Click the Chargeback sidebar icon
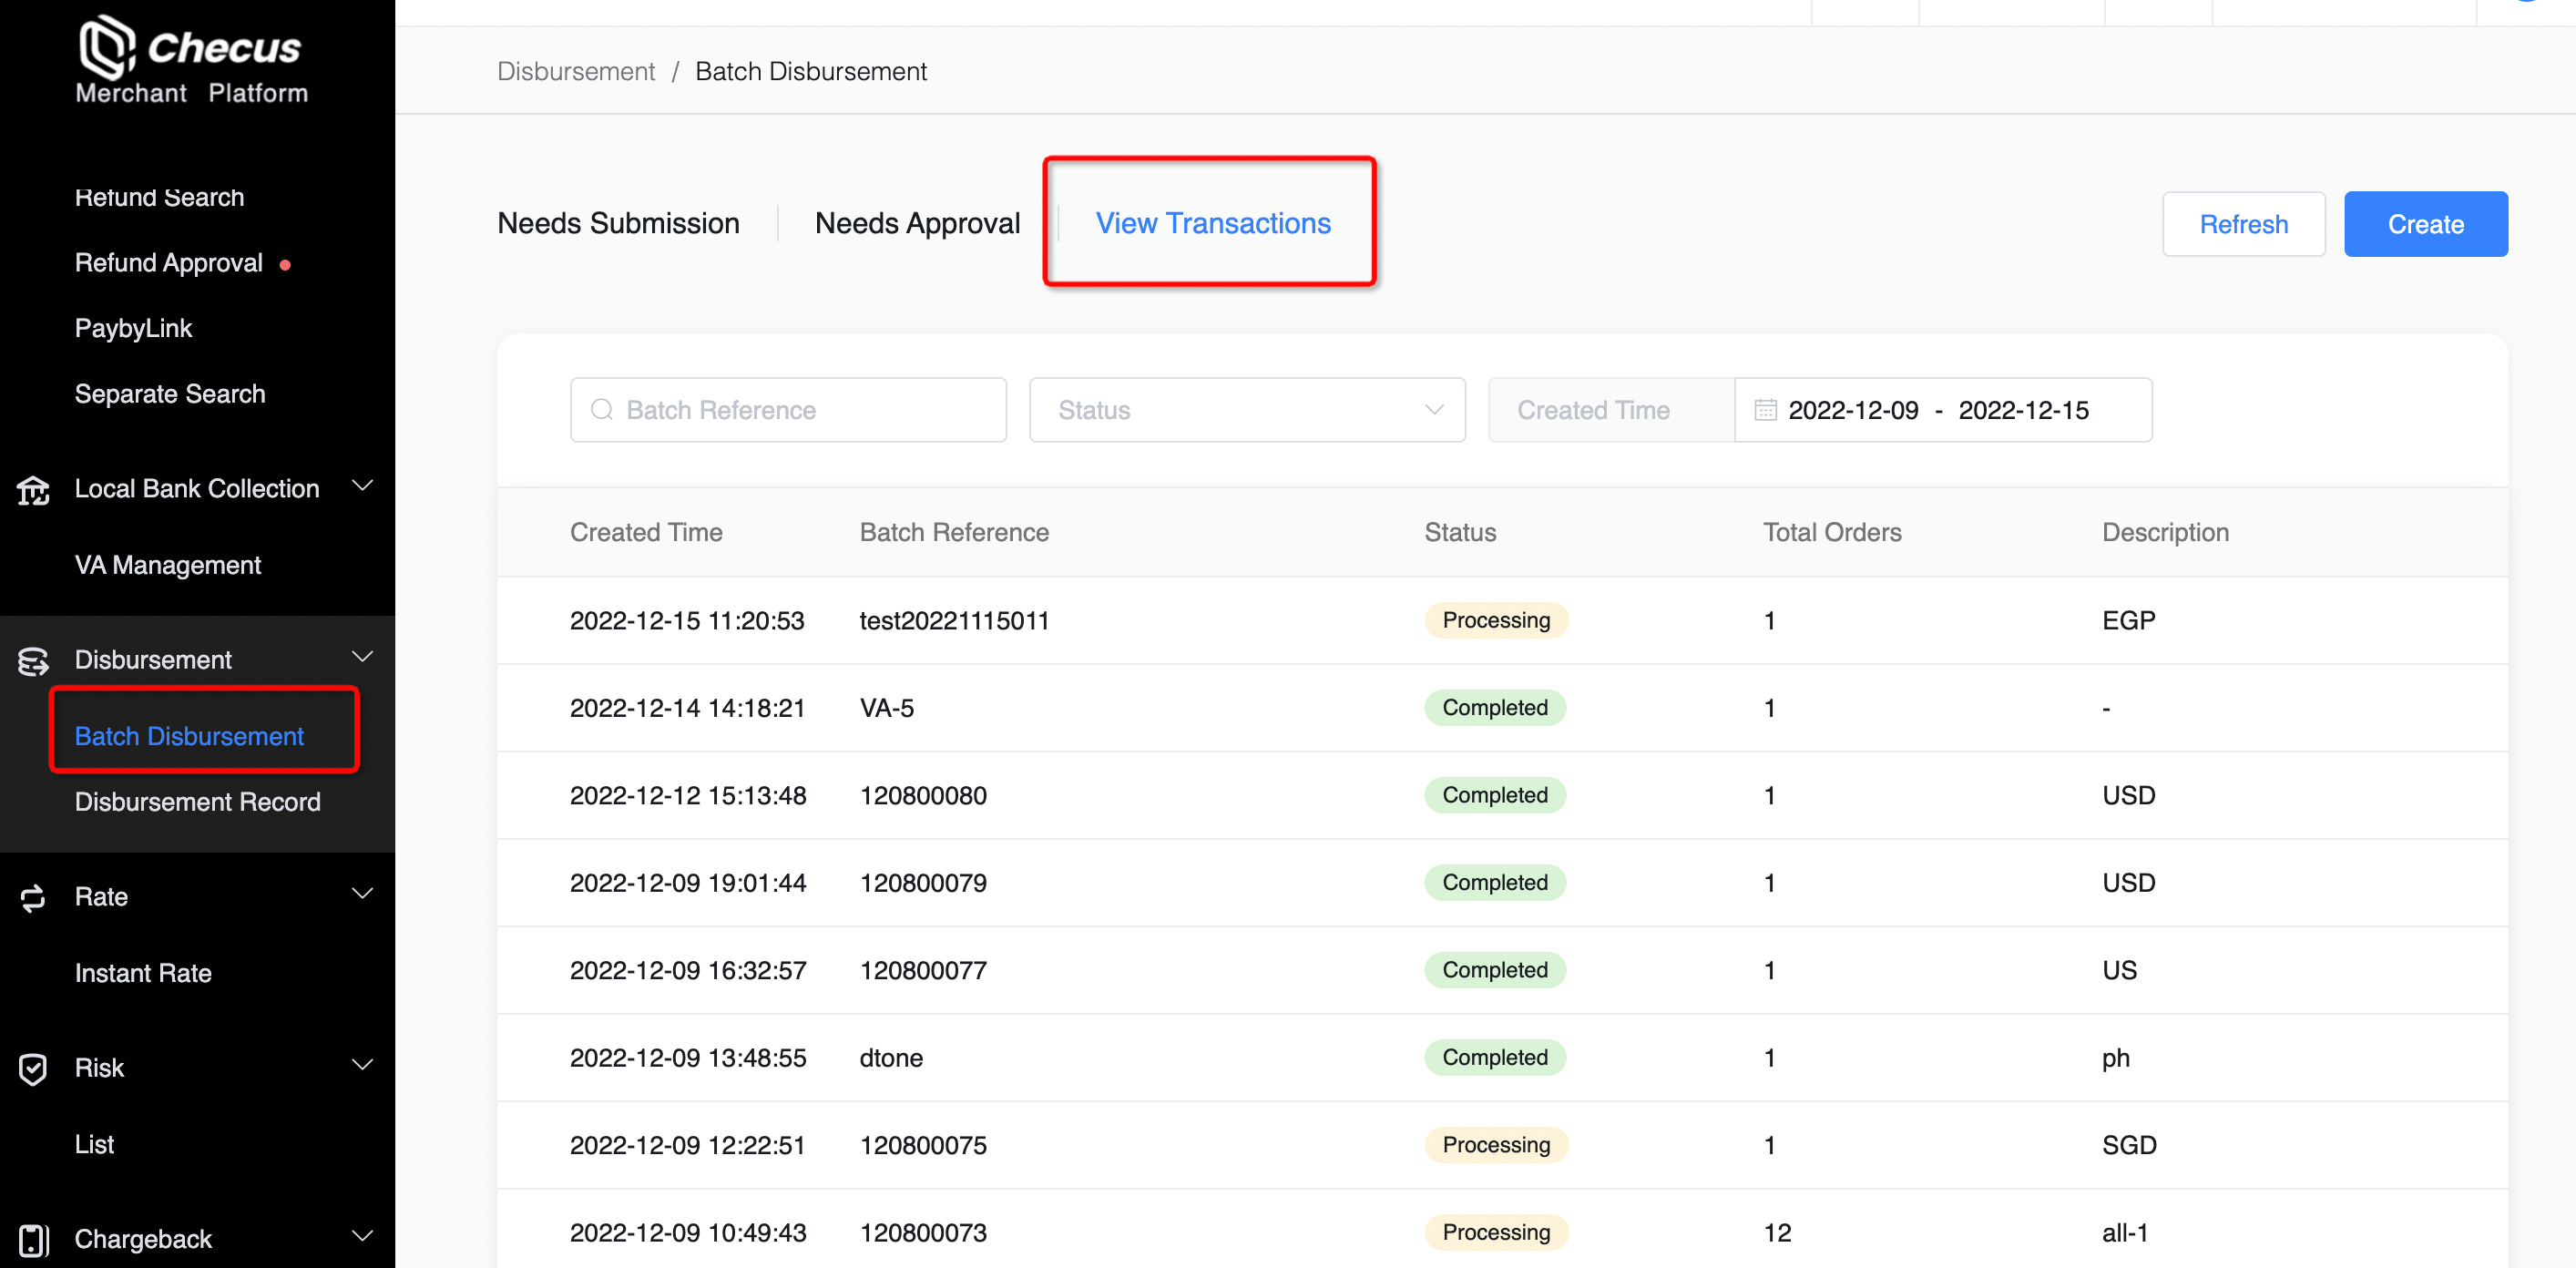Screen dimensions: 2576x1268 [x=33, y=1239]
